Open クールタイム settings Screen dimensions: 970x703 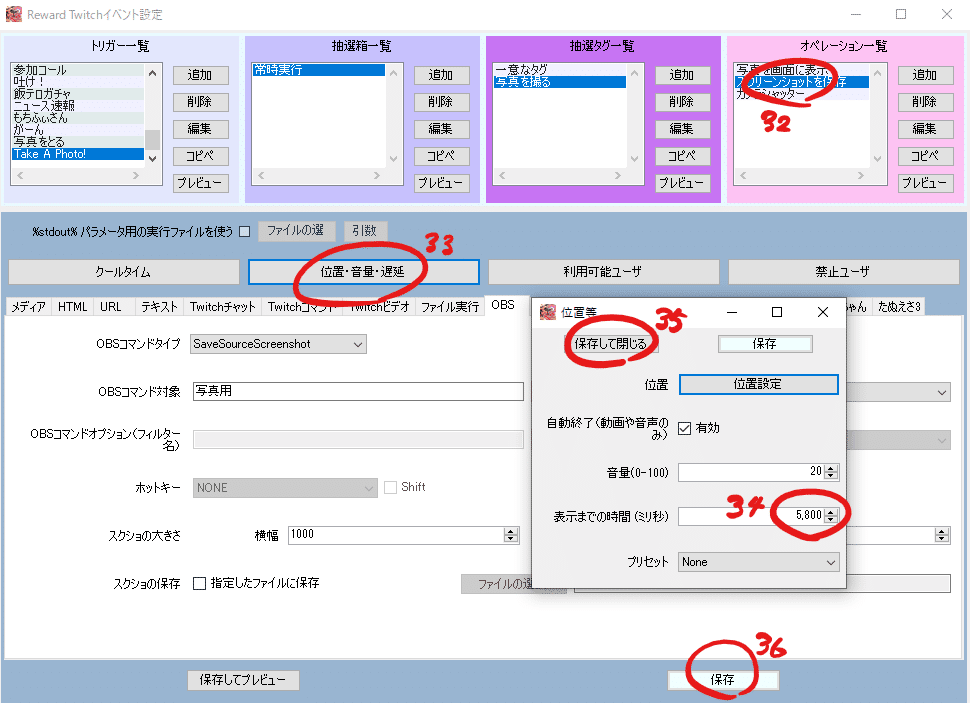pyautogui.click(x=124, y=272)
